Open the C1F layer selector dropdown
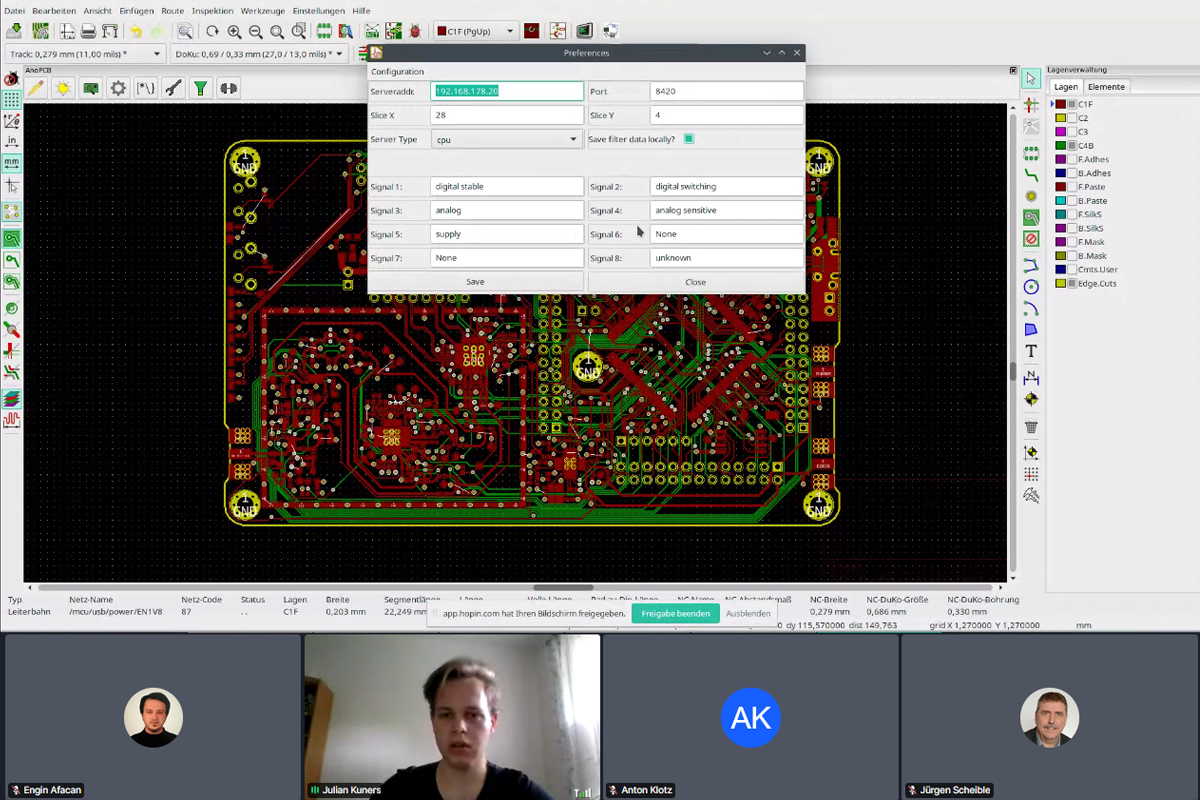The height and width of the screenshot is (800, 1200). tap(475, 31)
